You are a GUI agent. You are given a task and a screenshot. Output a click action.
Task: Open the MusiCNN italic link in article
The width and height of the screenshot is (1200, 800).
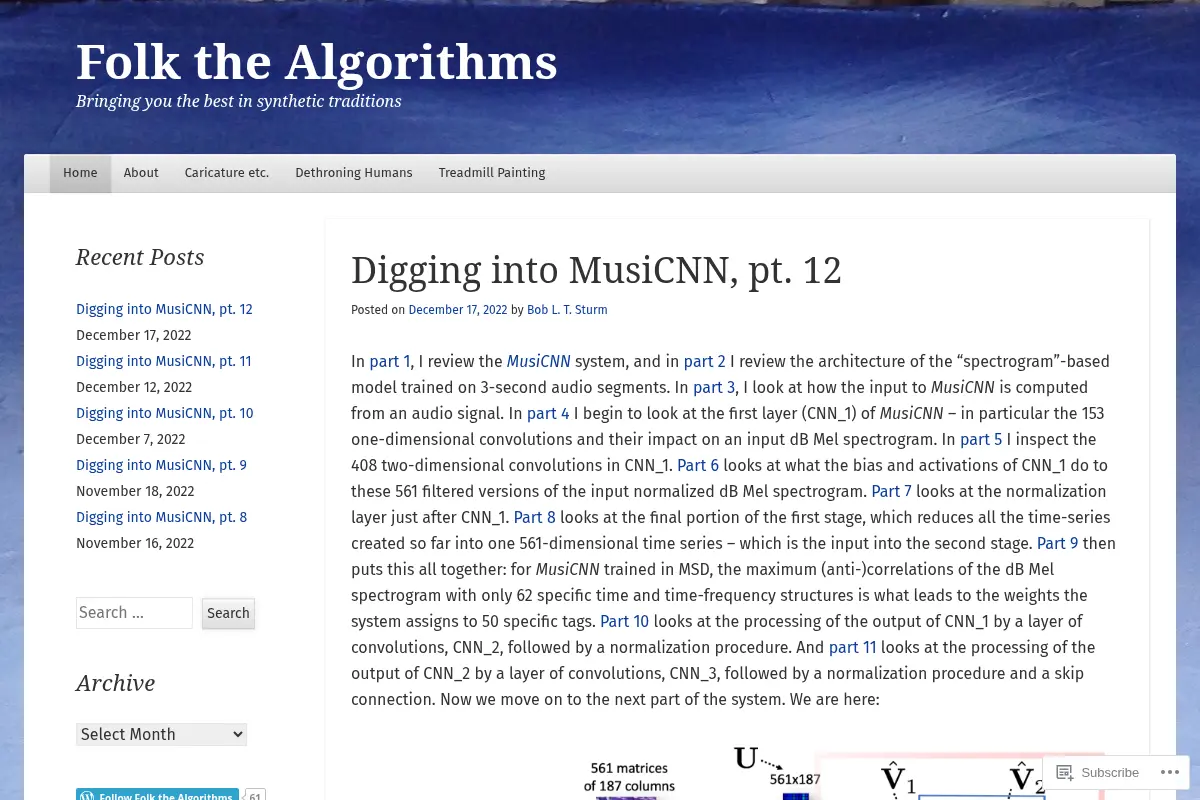point(538,361)
